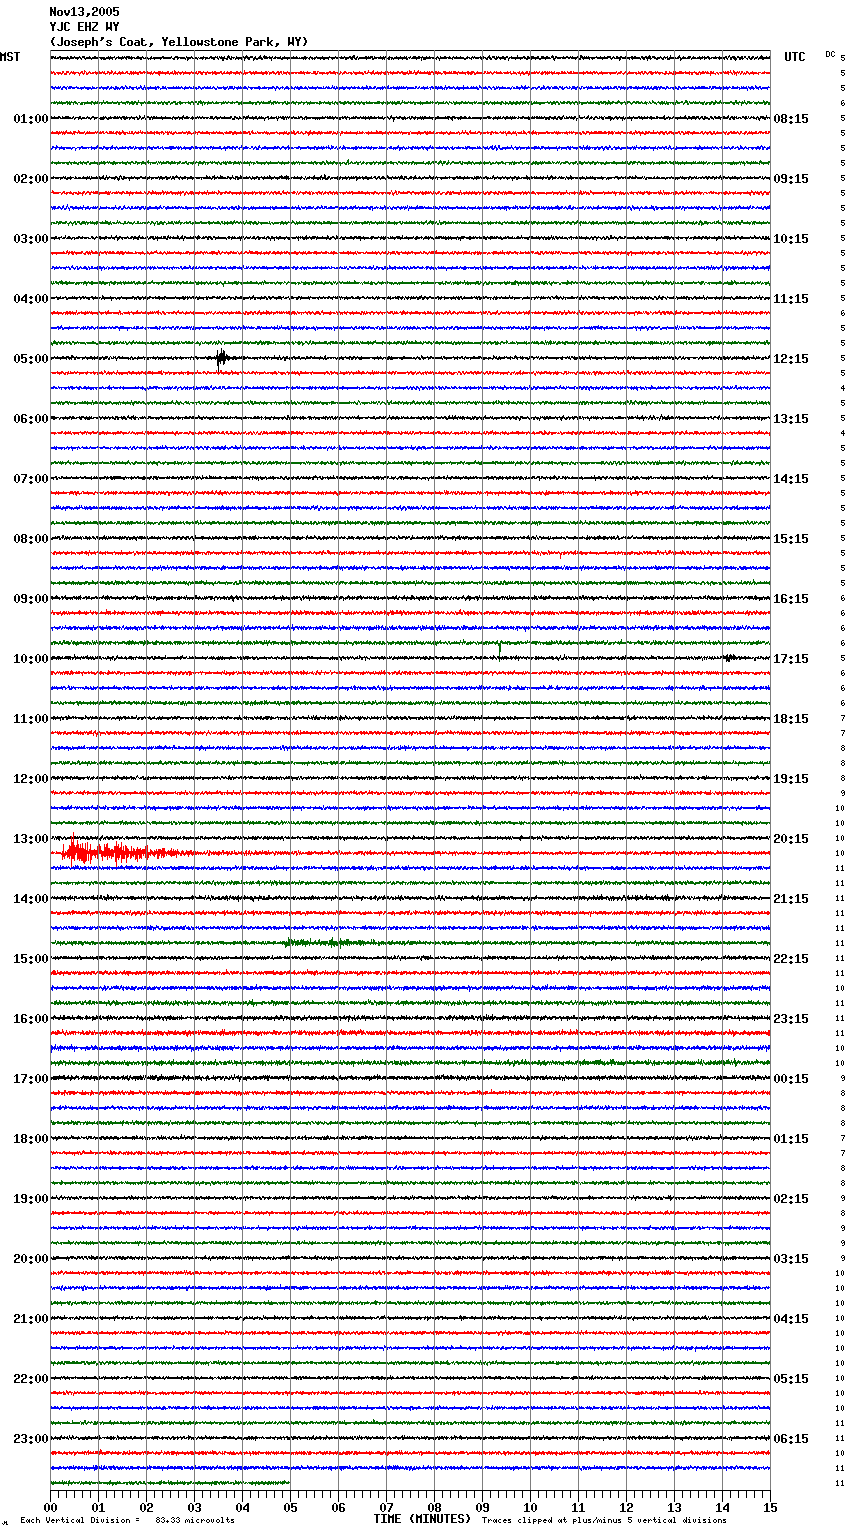Select the 23:00 MST time label
The height and width of the screenshot is (1534, 850).
[31, 1439]
